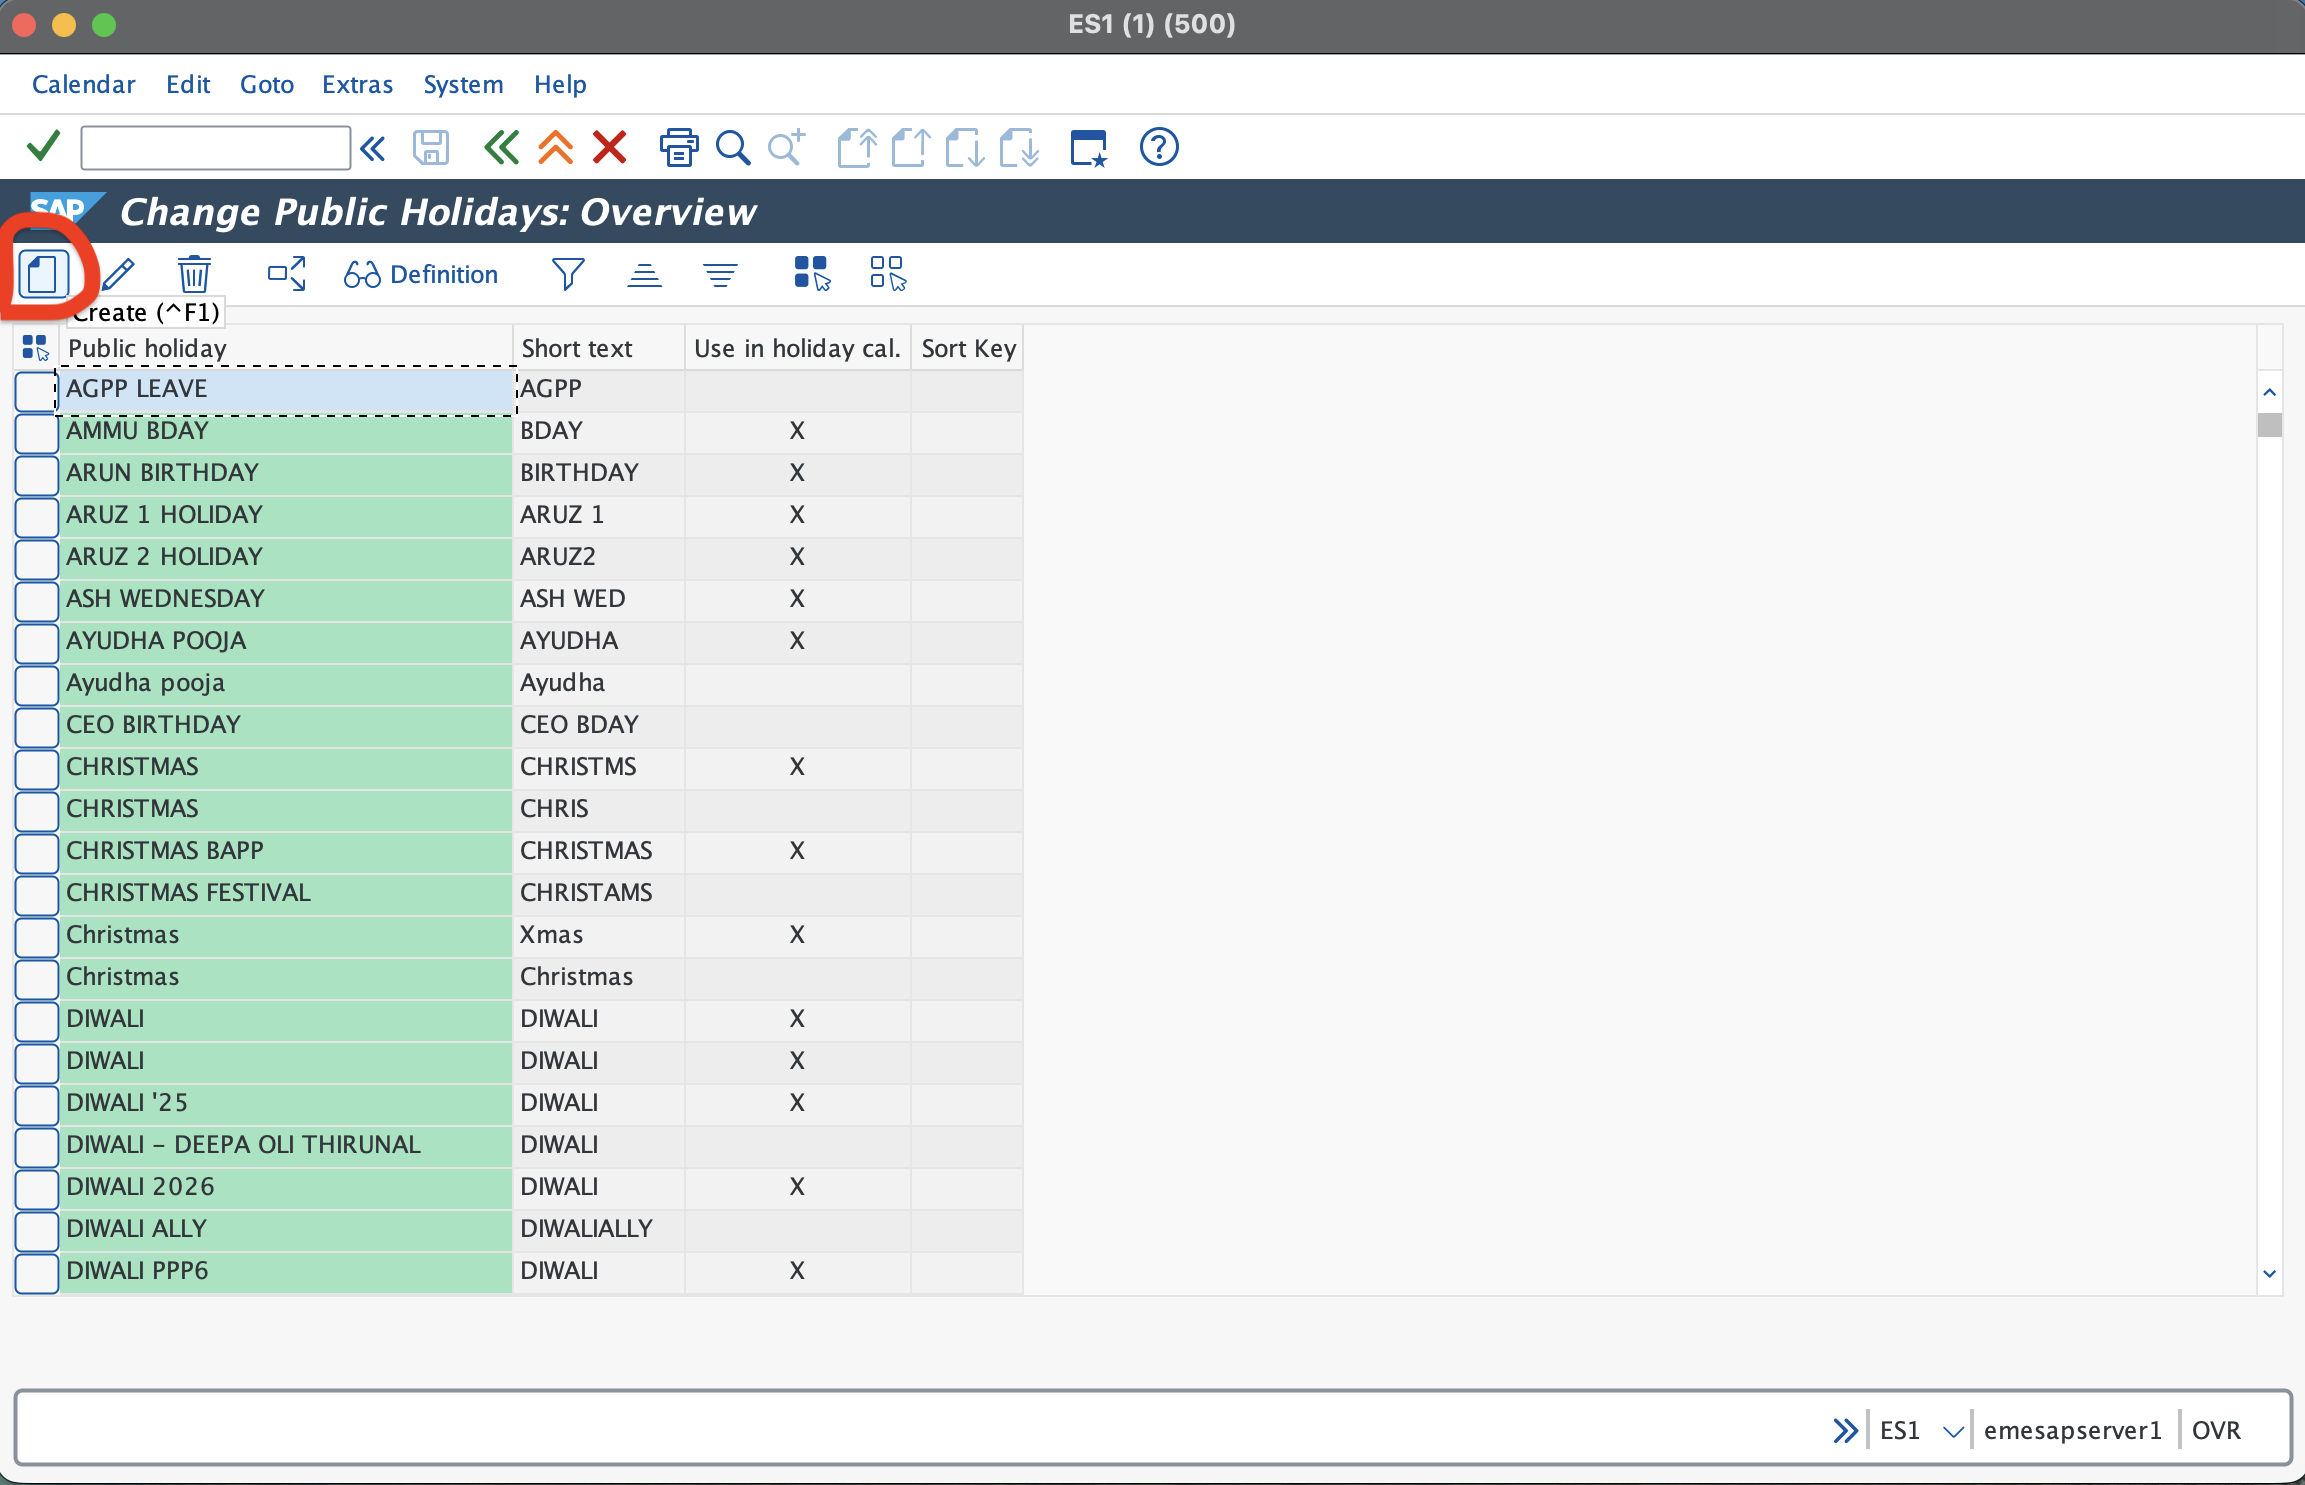The height and width of the screenshot is (1485, 2305).
Task: Click the Deselect All icon
Action: point(888,274)
